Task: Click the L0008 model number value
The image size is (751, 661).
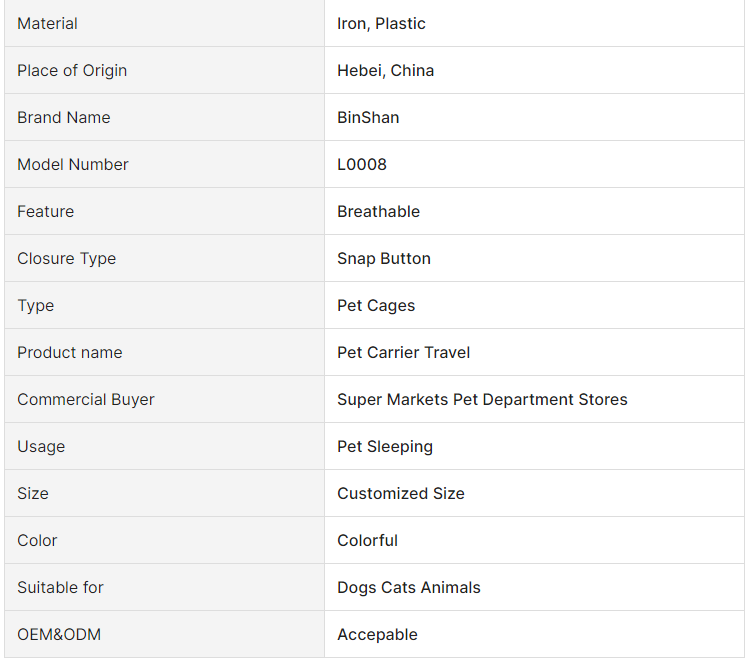Action: [x=362, y=164]
